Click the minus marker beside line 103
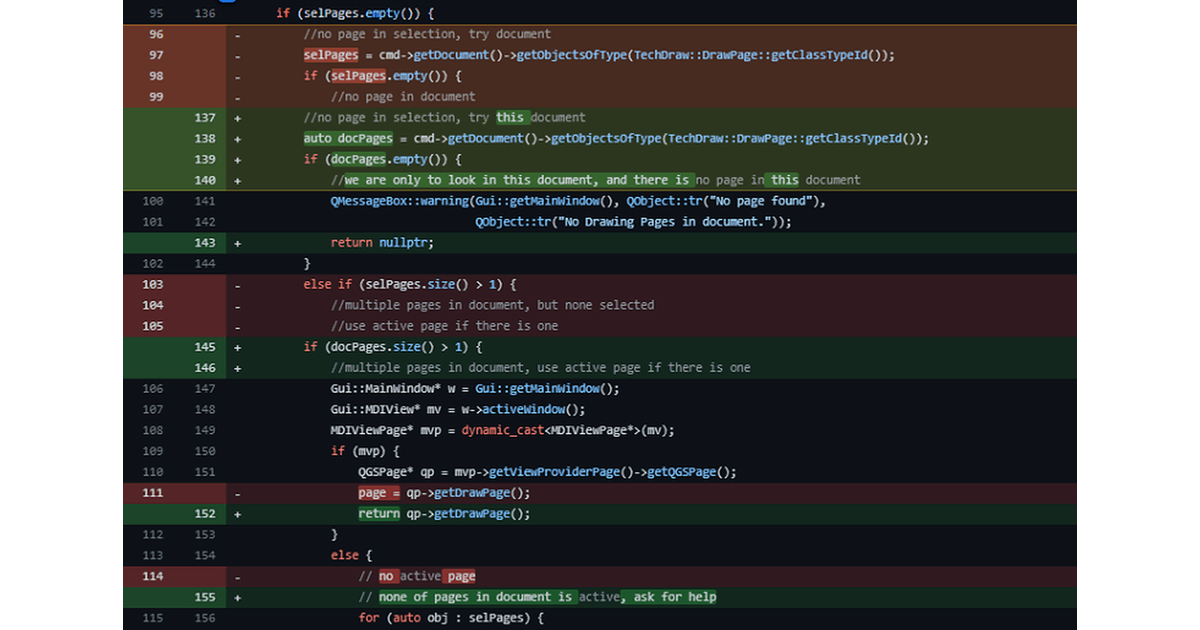1200x630 pixels. click(237, 284)
